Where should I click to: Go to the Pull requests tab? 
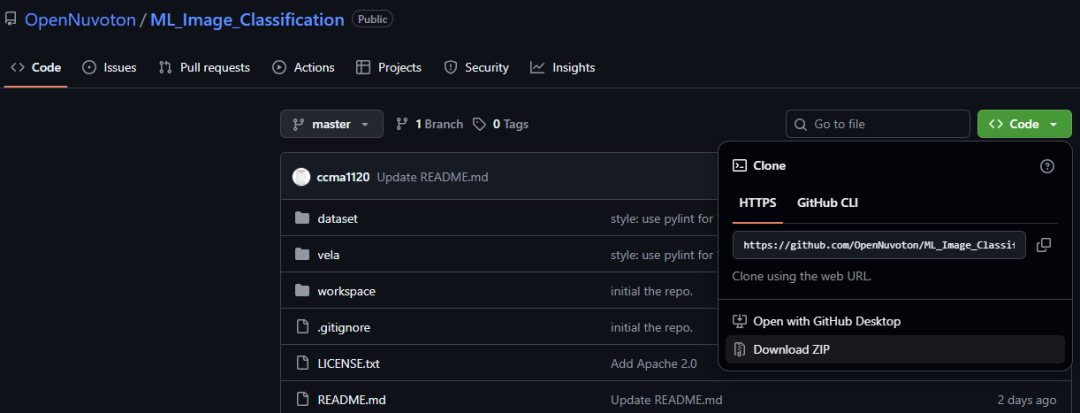pyautogui.click(x=204, y=67)
